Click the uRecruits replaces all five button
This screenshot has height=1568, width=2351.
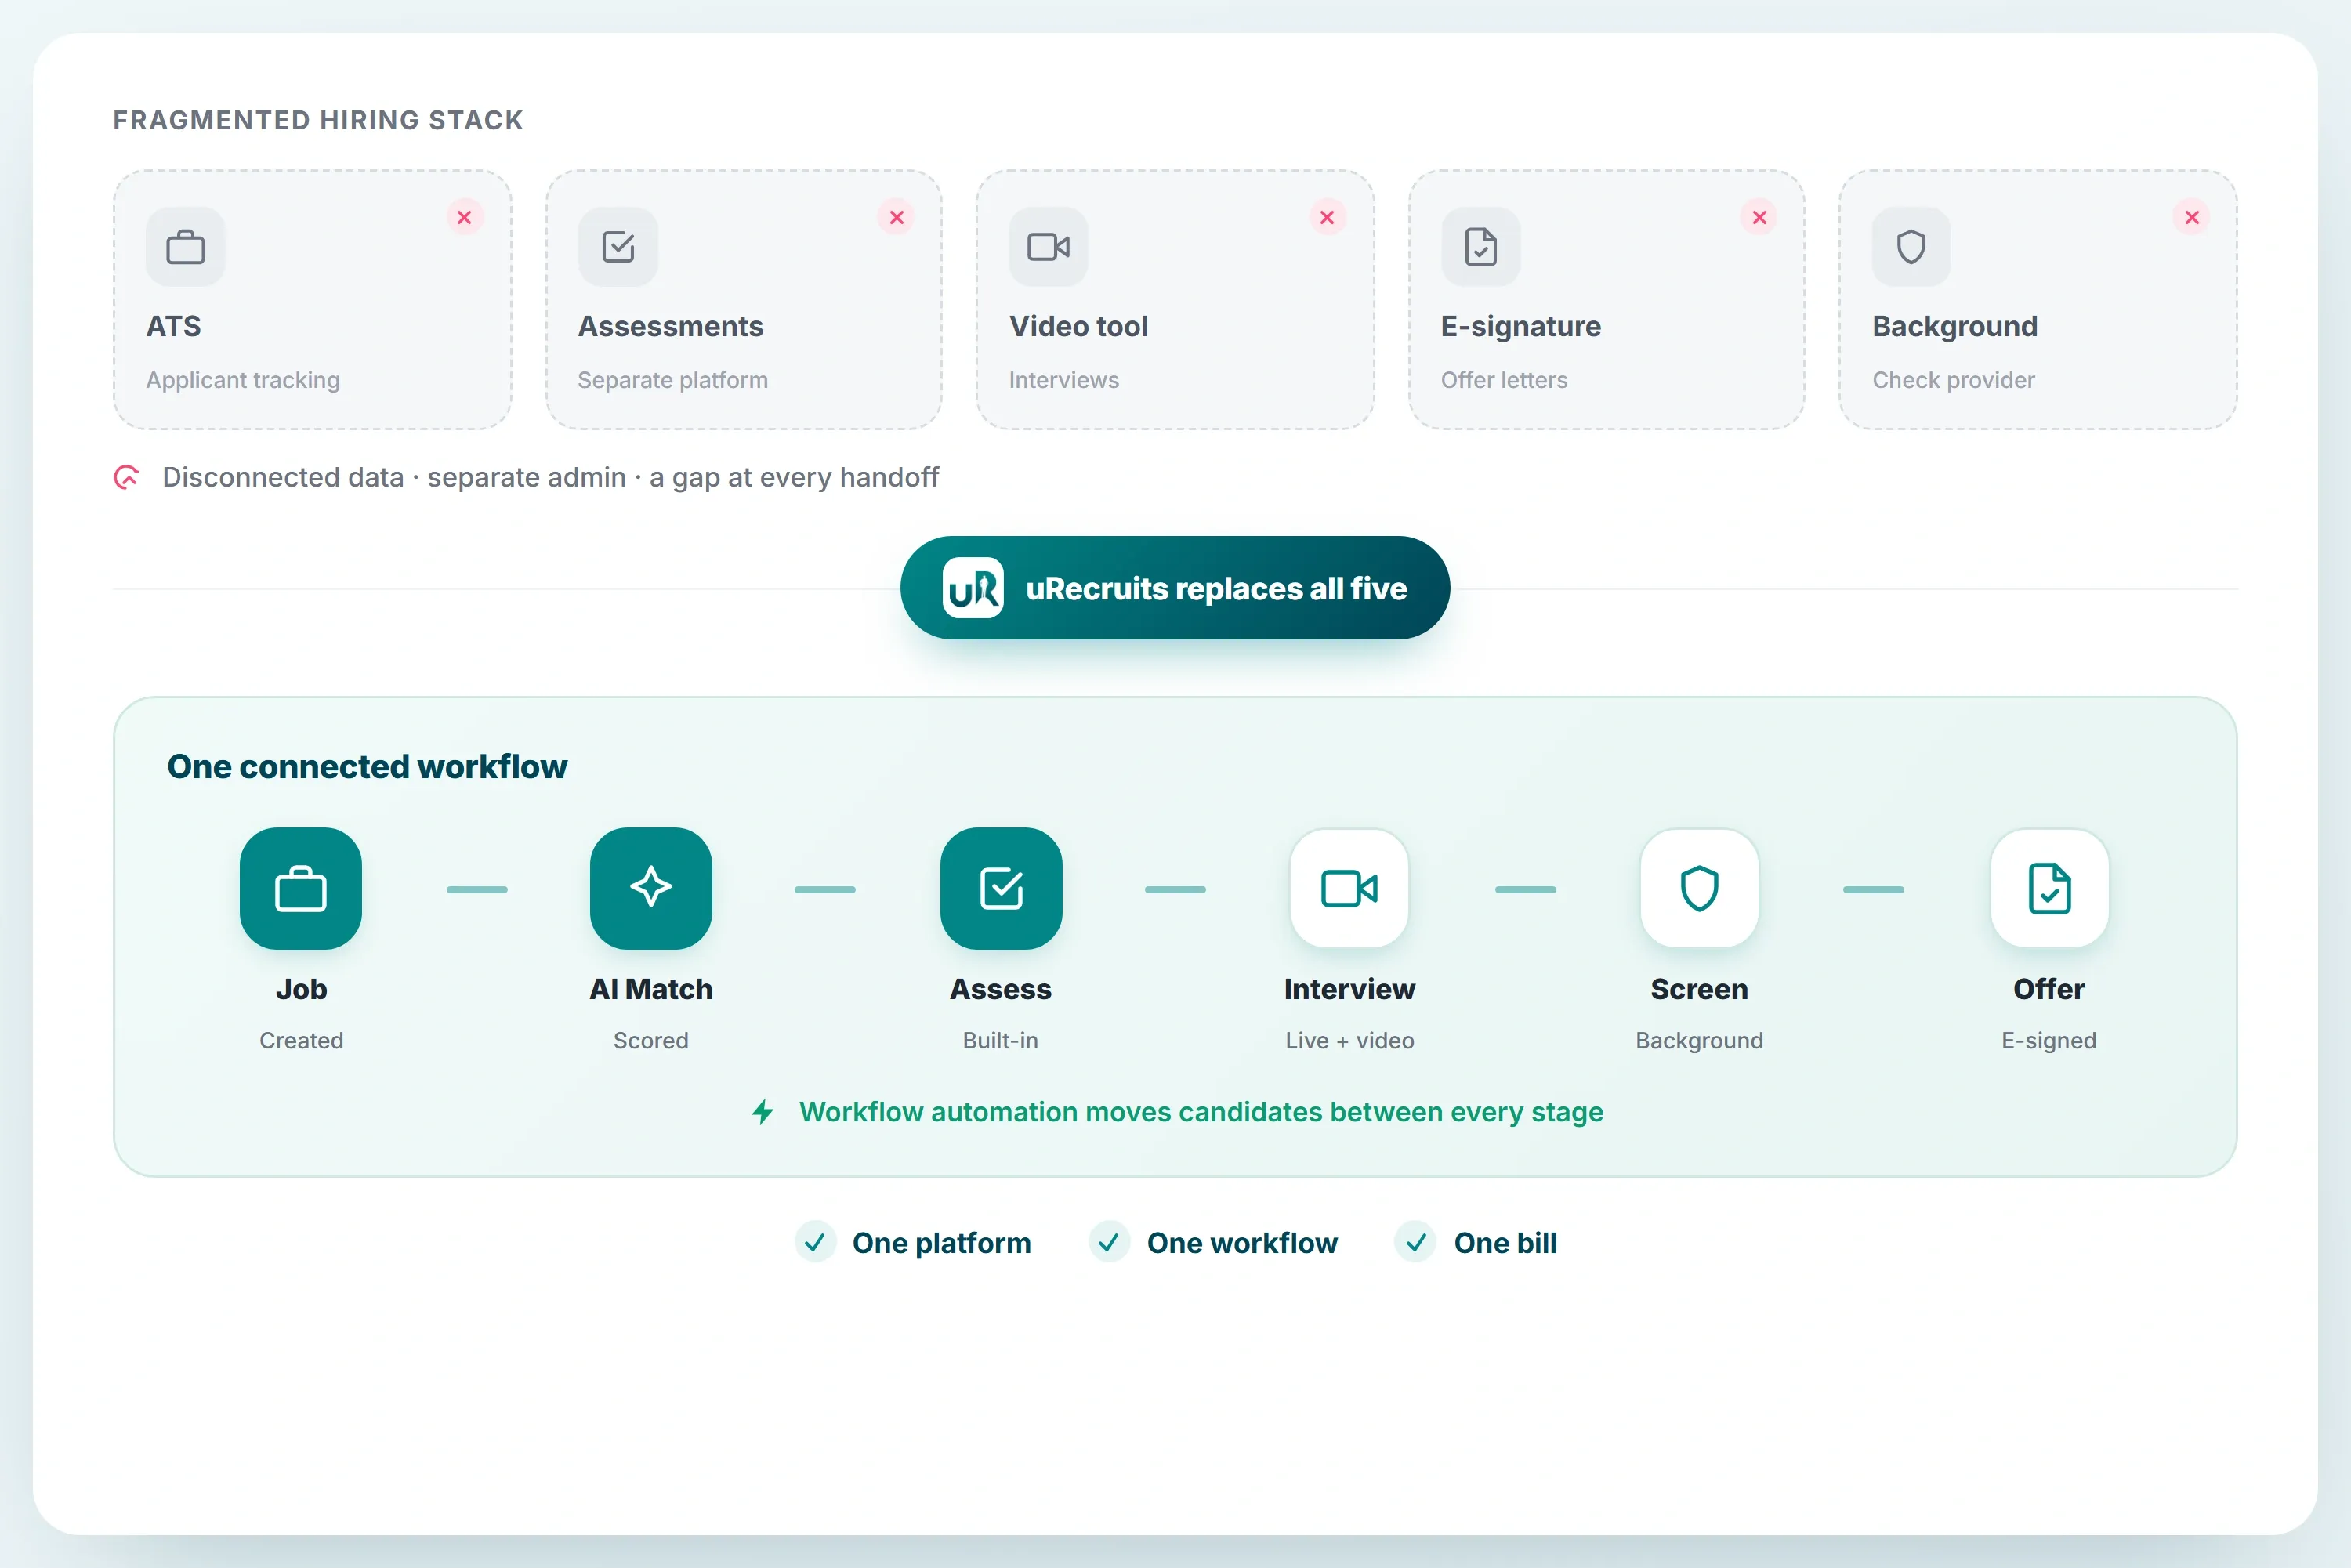1175,588
